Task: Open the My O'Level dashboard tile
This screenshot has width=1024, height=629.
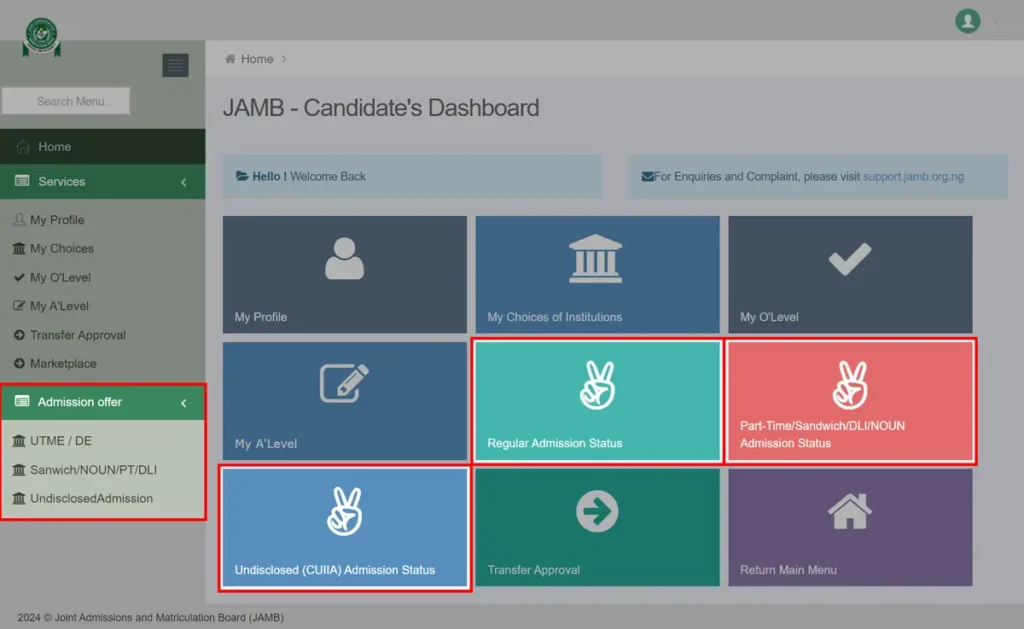Action: tap(850, 274)
